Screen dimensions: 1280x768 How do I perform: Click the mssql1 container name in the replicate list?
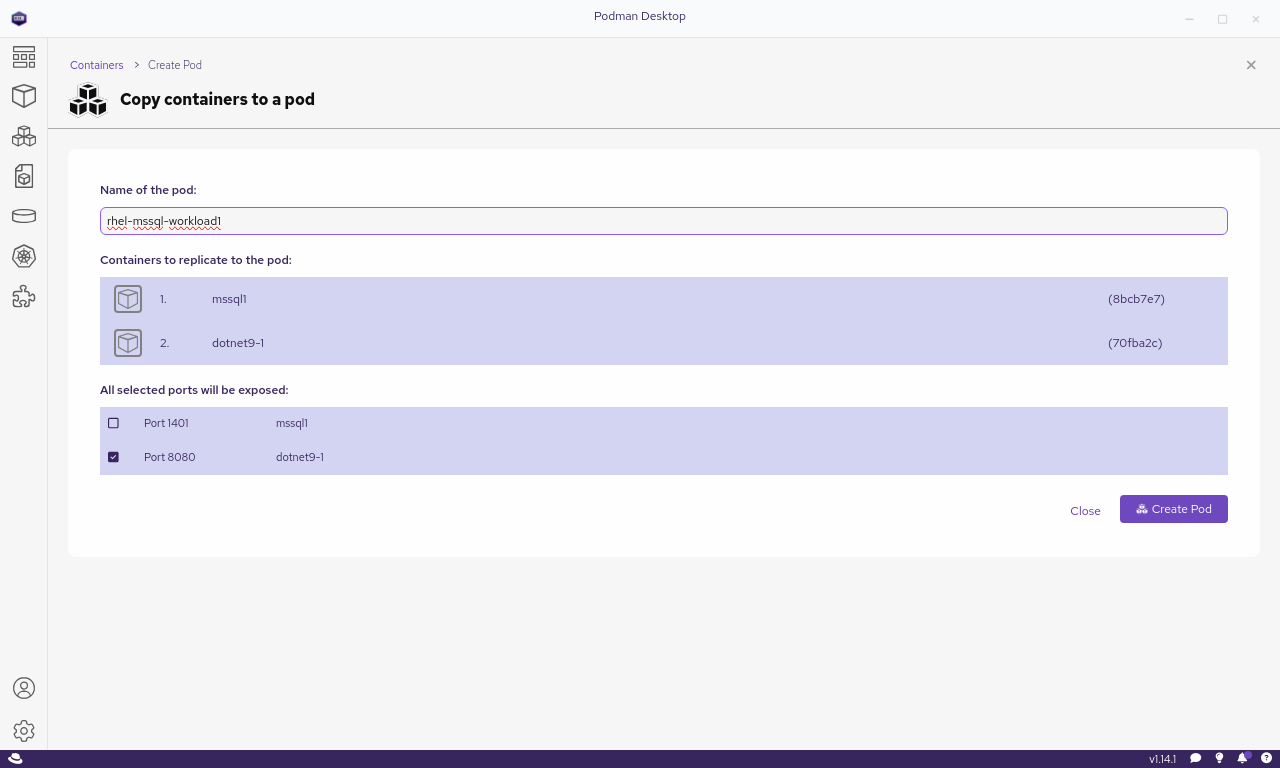229,299
